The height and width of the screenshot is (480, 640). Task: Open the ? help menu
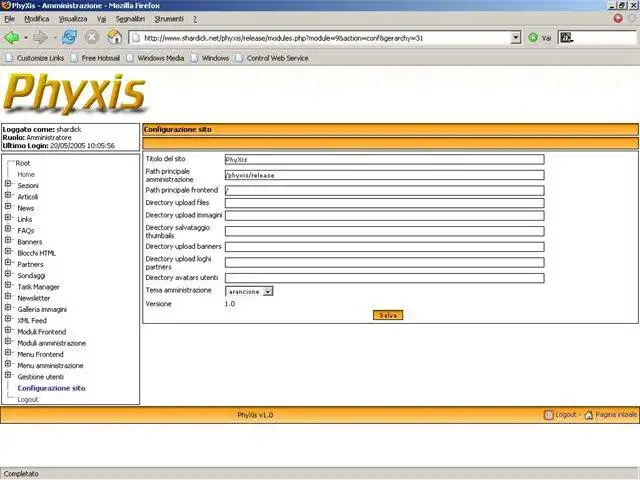point(195,19)
